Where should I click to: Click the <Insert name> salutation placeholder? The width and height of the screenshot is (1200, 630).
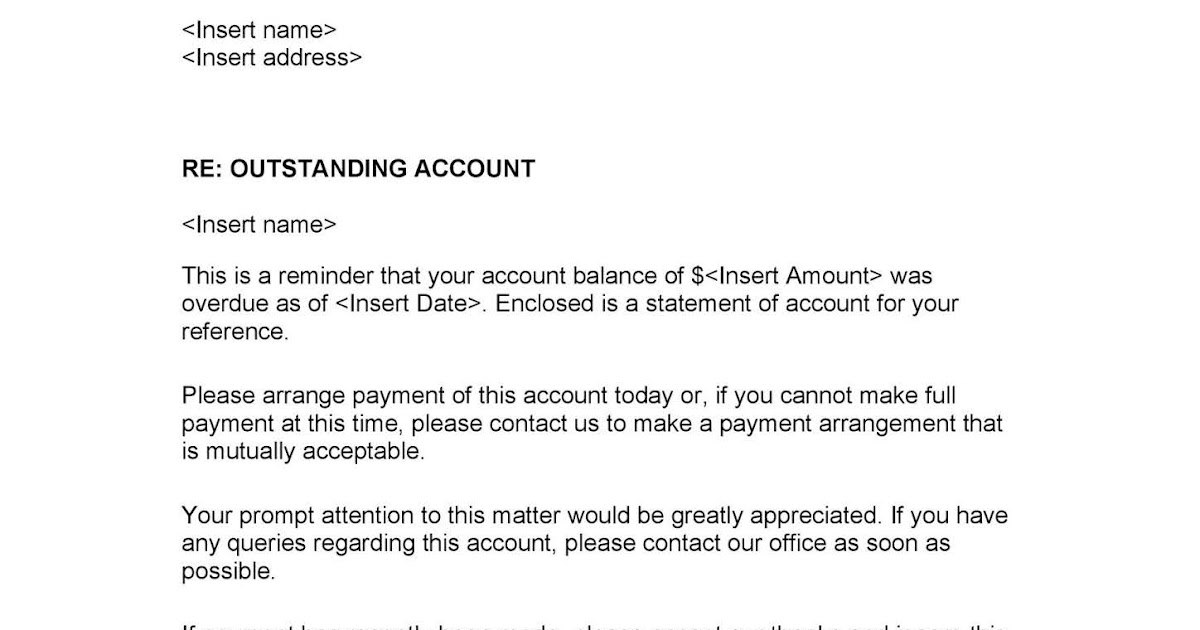259,225
